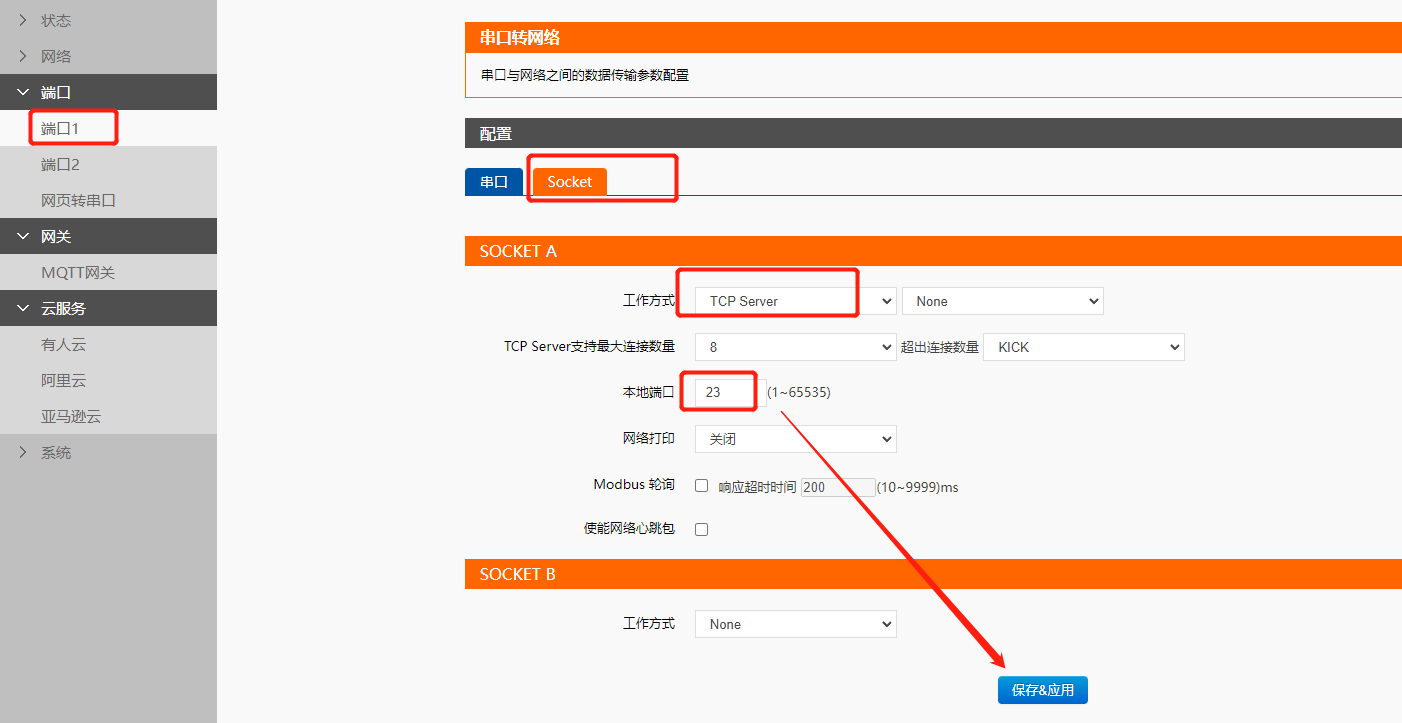Collapse the 端口 sidebar section
Viewport: 1402px width, 723px height.
55,92
